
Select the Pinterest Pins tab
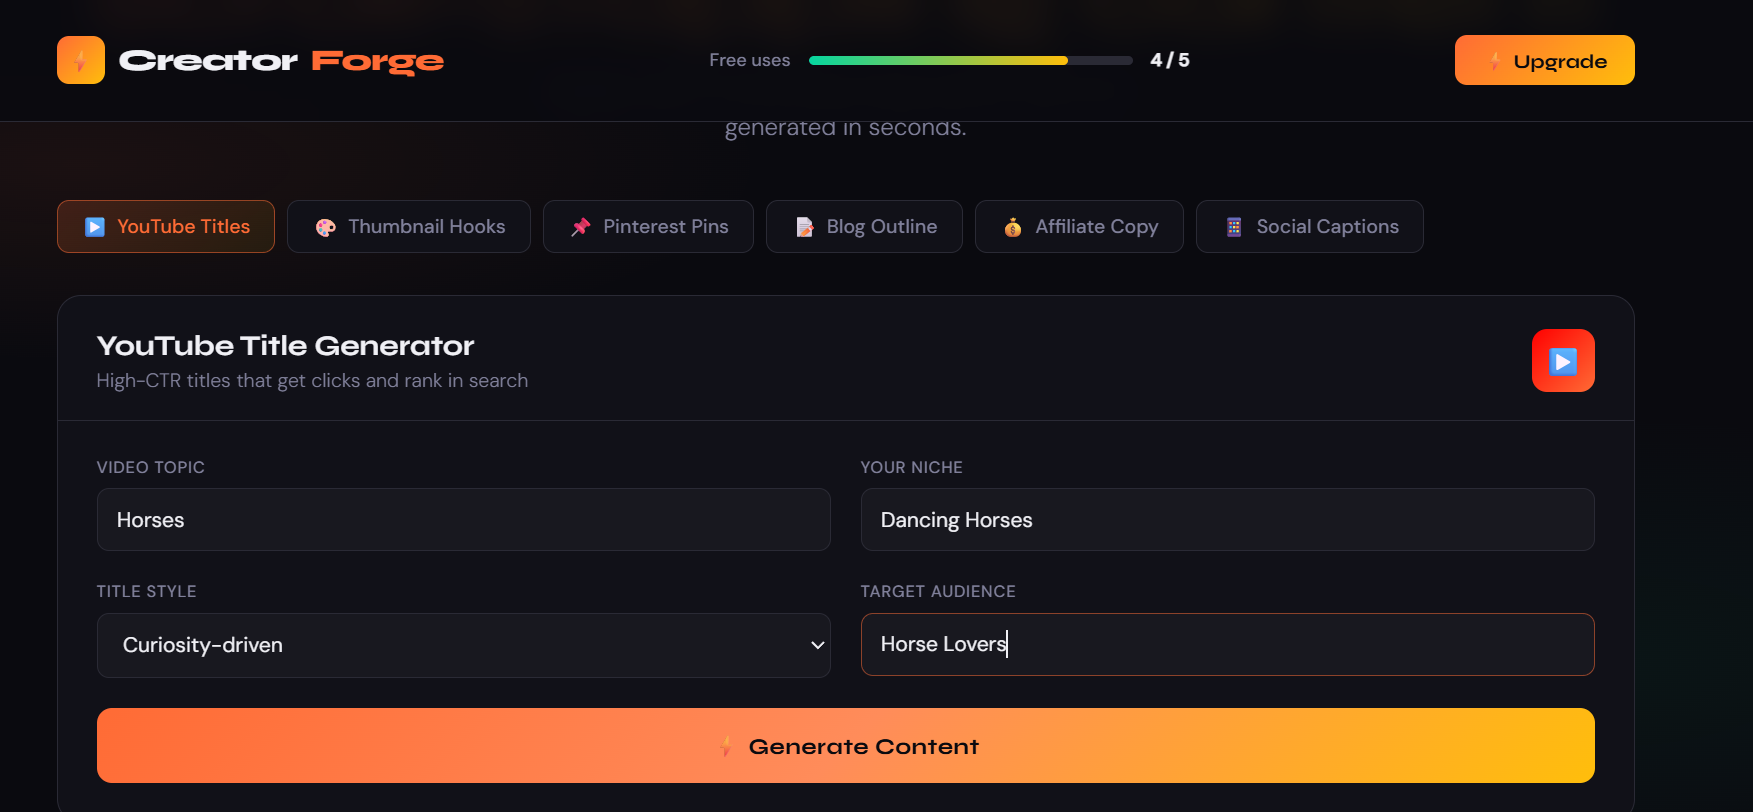click(x=648, y=227)
